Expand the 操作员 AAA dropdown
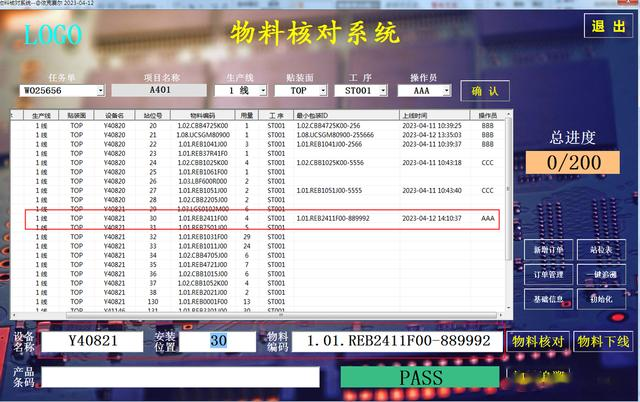The image size is (640, 402). [447, 91]
